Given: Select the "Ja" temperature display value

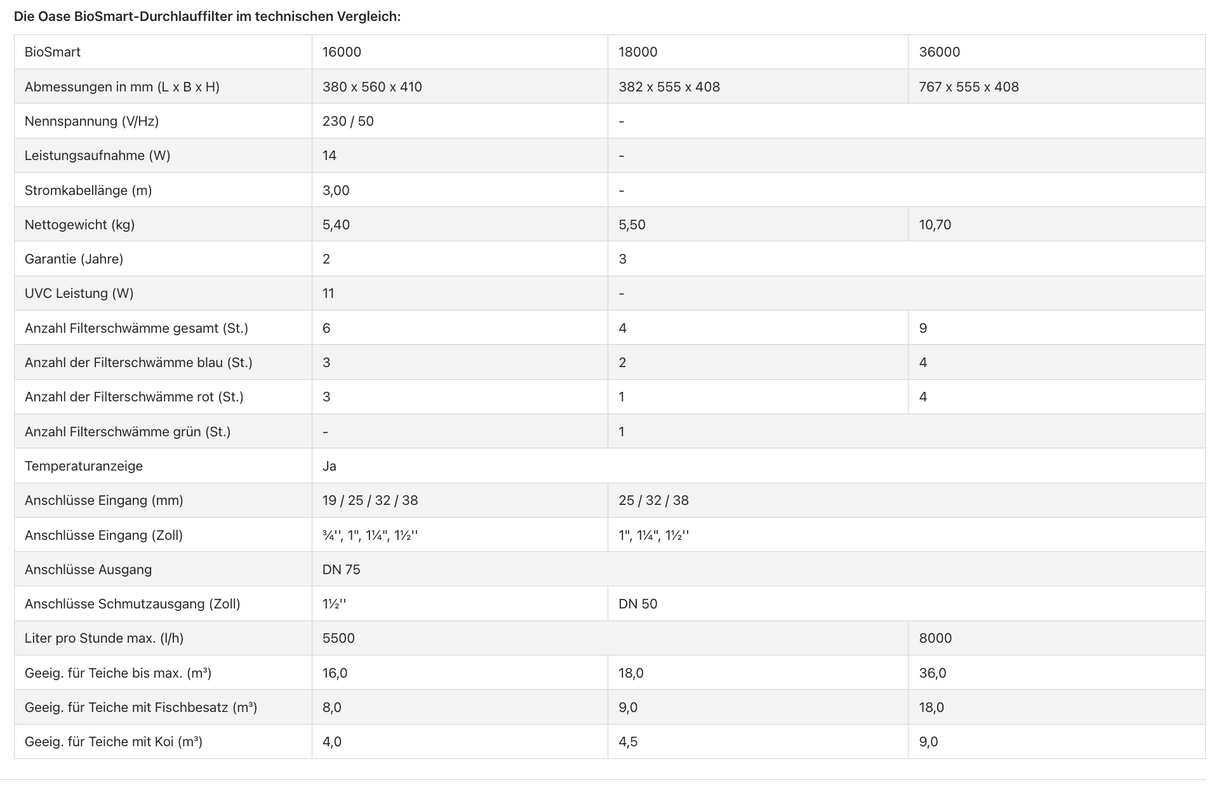Looking at the screenshot, I should pyautogui.click(x=330, y=466).
